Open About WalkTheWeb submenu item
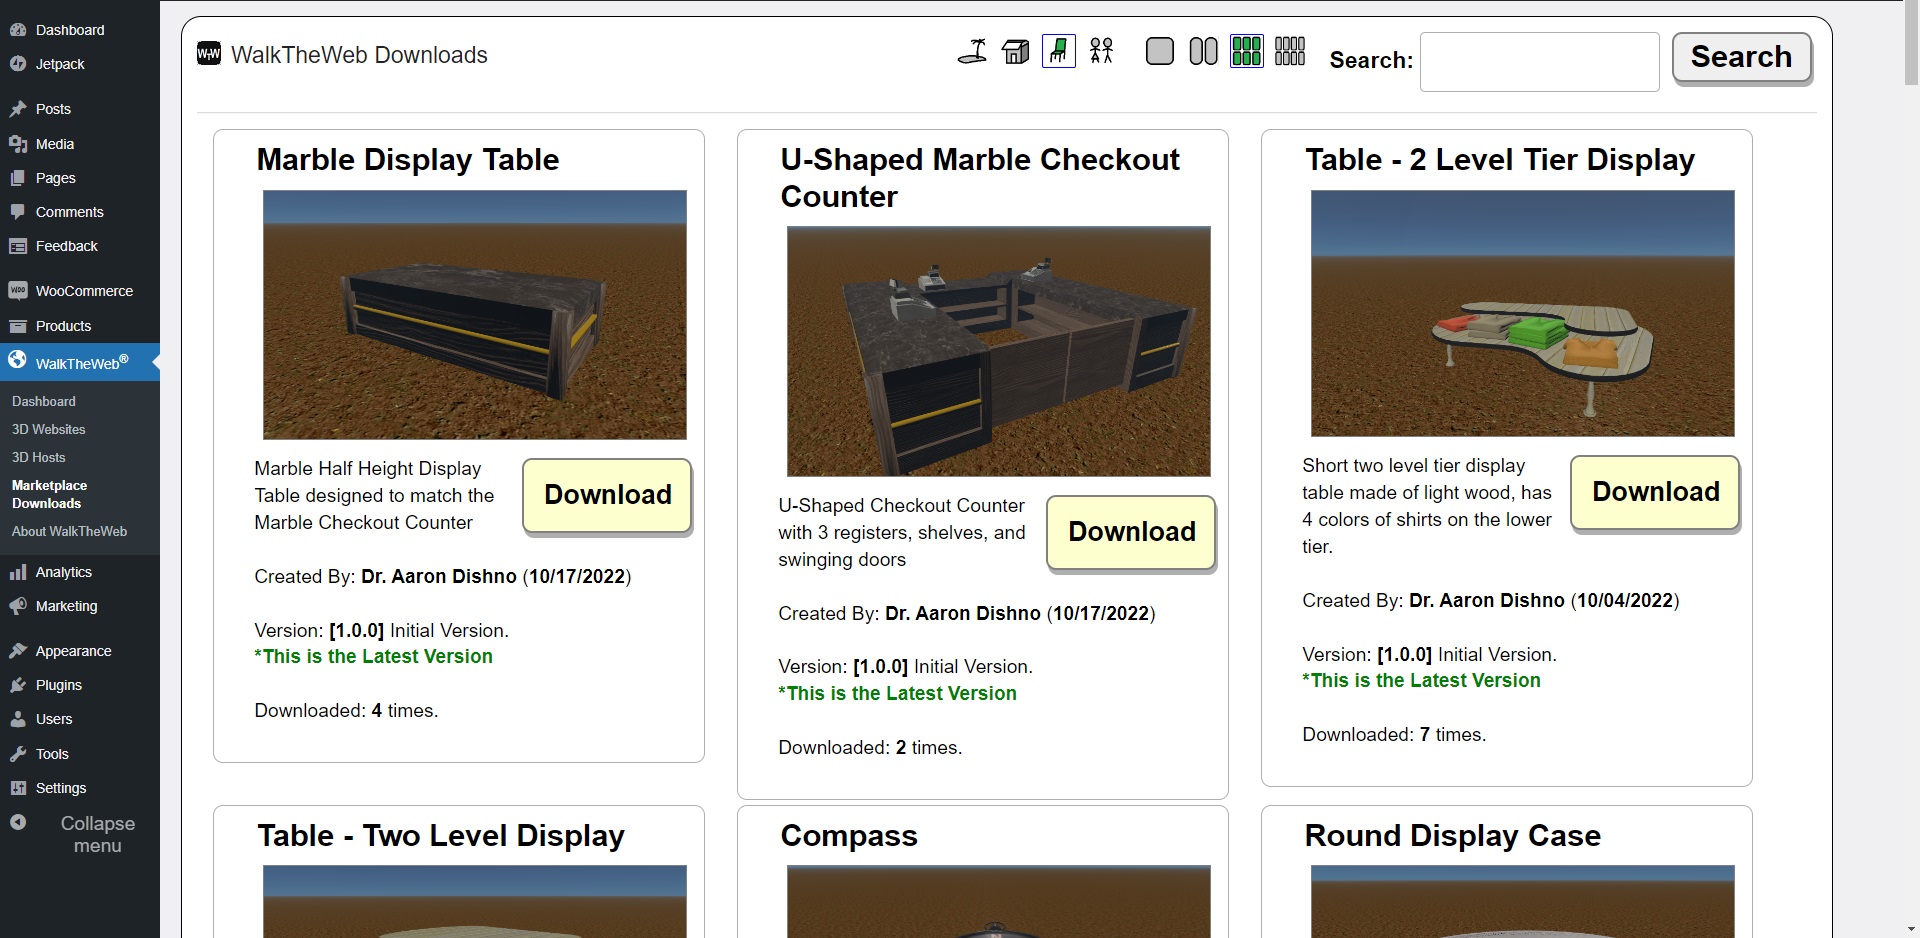 [x=70, y=531]
